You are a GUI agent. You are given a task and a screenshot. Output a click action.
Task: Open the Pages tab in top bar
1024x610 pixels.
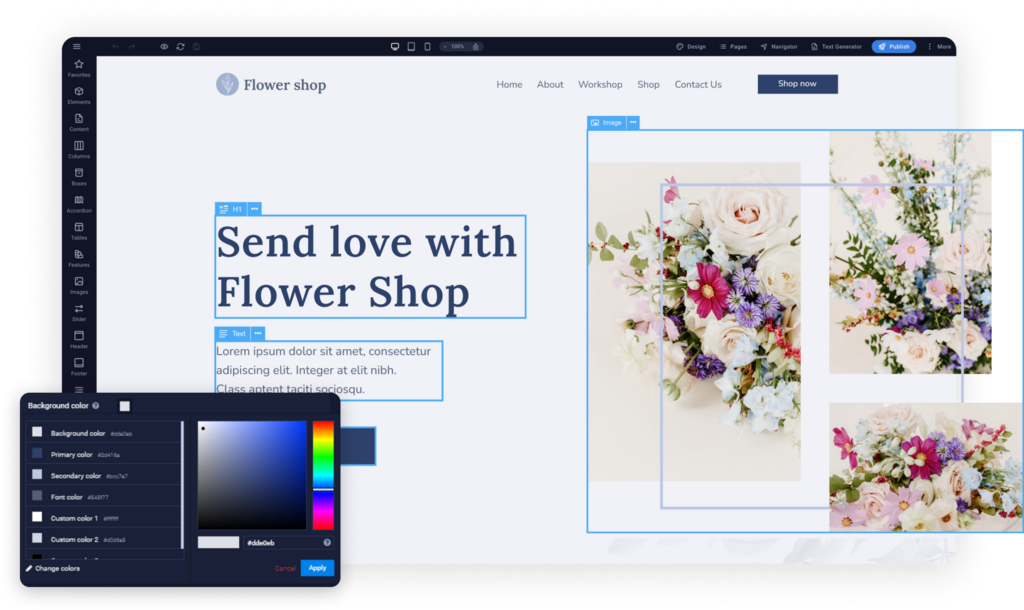coord(733,46)
